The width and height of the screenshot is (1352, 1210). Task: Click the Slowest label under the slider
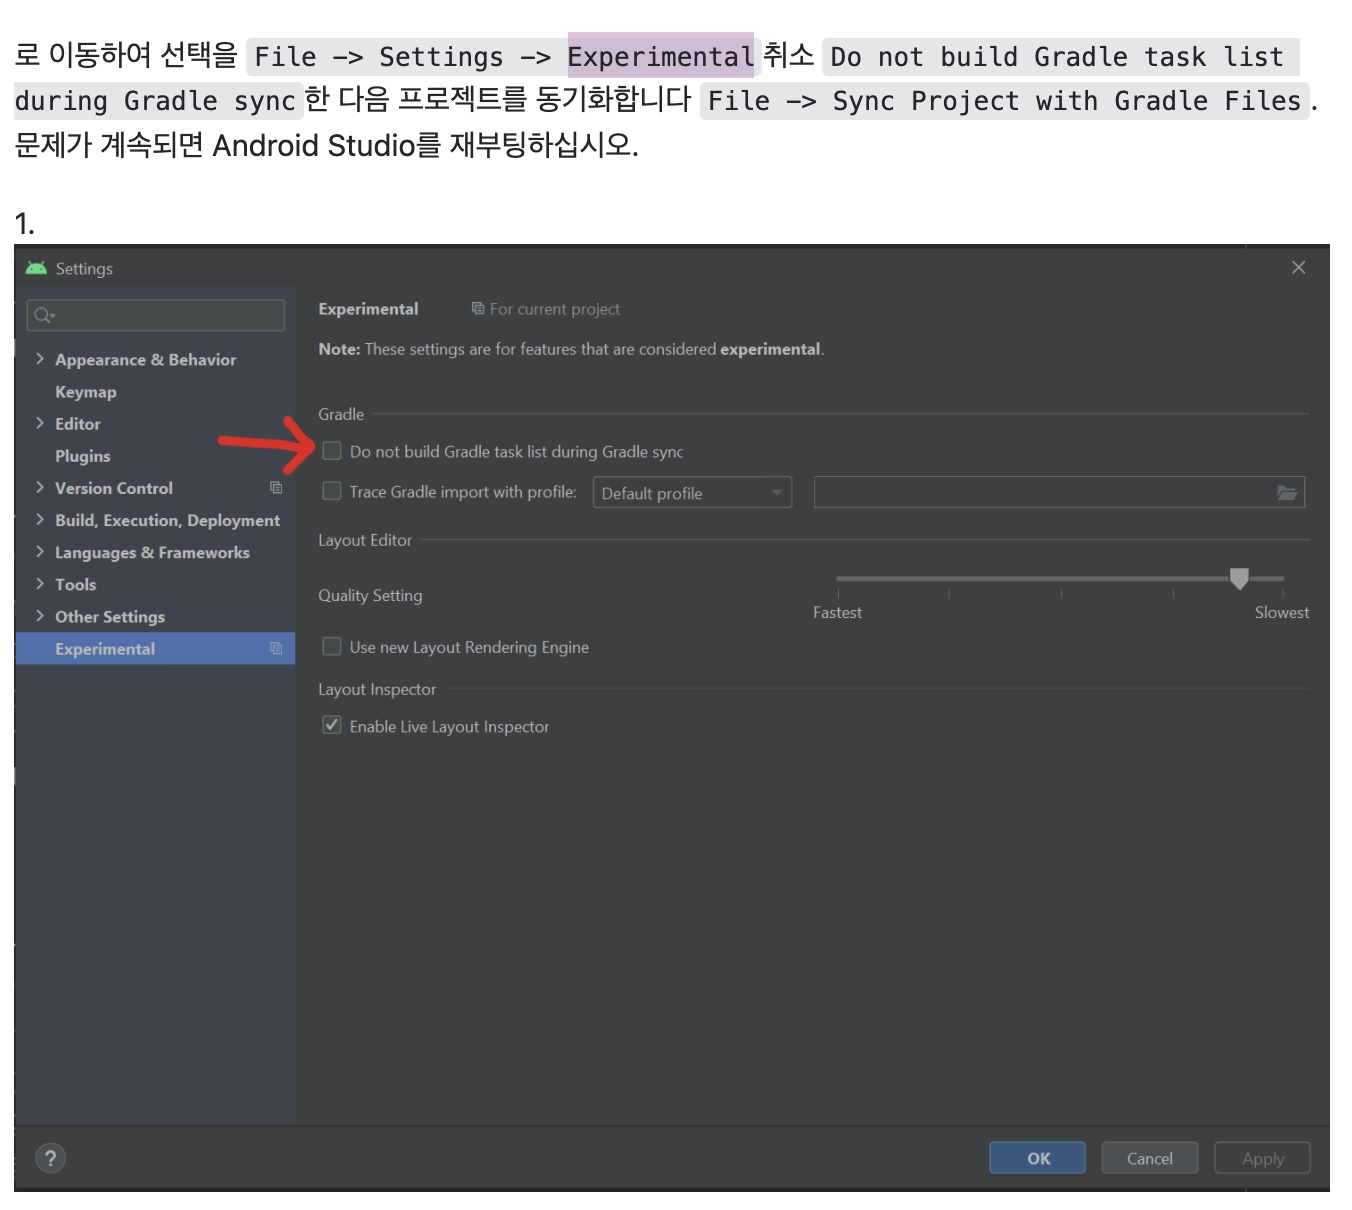pyautogui.click(x=1282, y=612)
